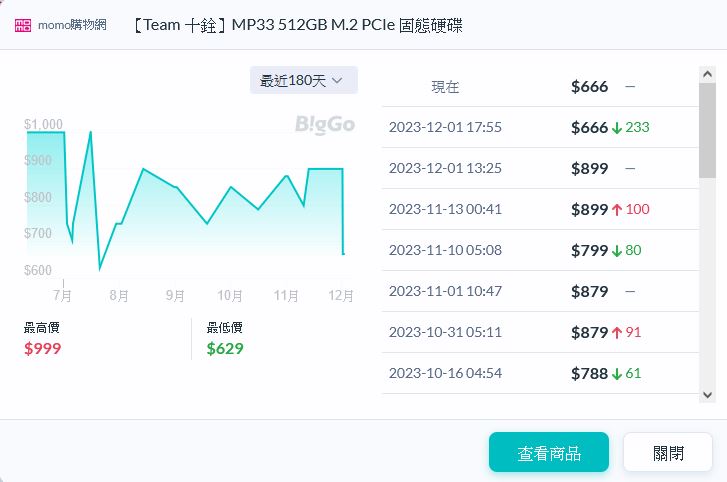Click the green down arrow beside 61
Image resolution: width=727 pixels, height=482 pixels.
(x=617, y=373)
